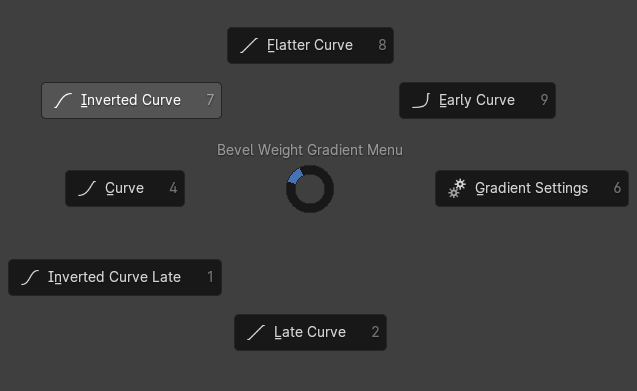Click the Inverted Curve Late icon

(x=30, y=278)
